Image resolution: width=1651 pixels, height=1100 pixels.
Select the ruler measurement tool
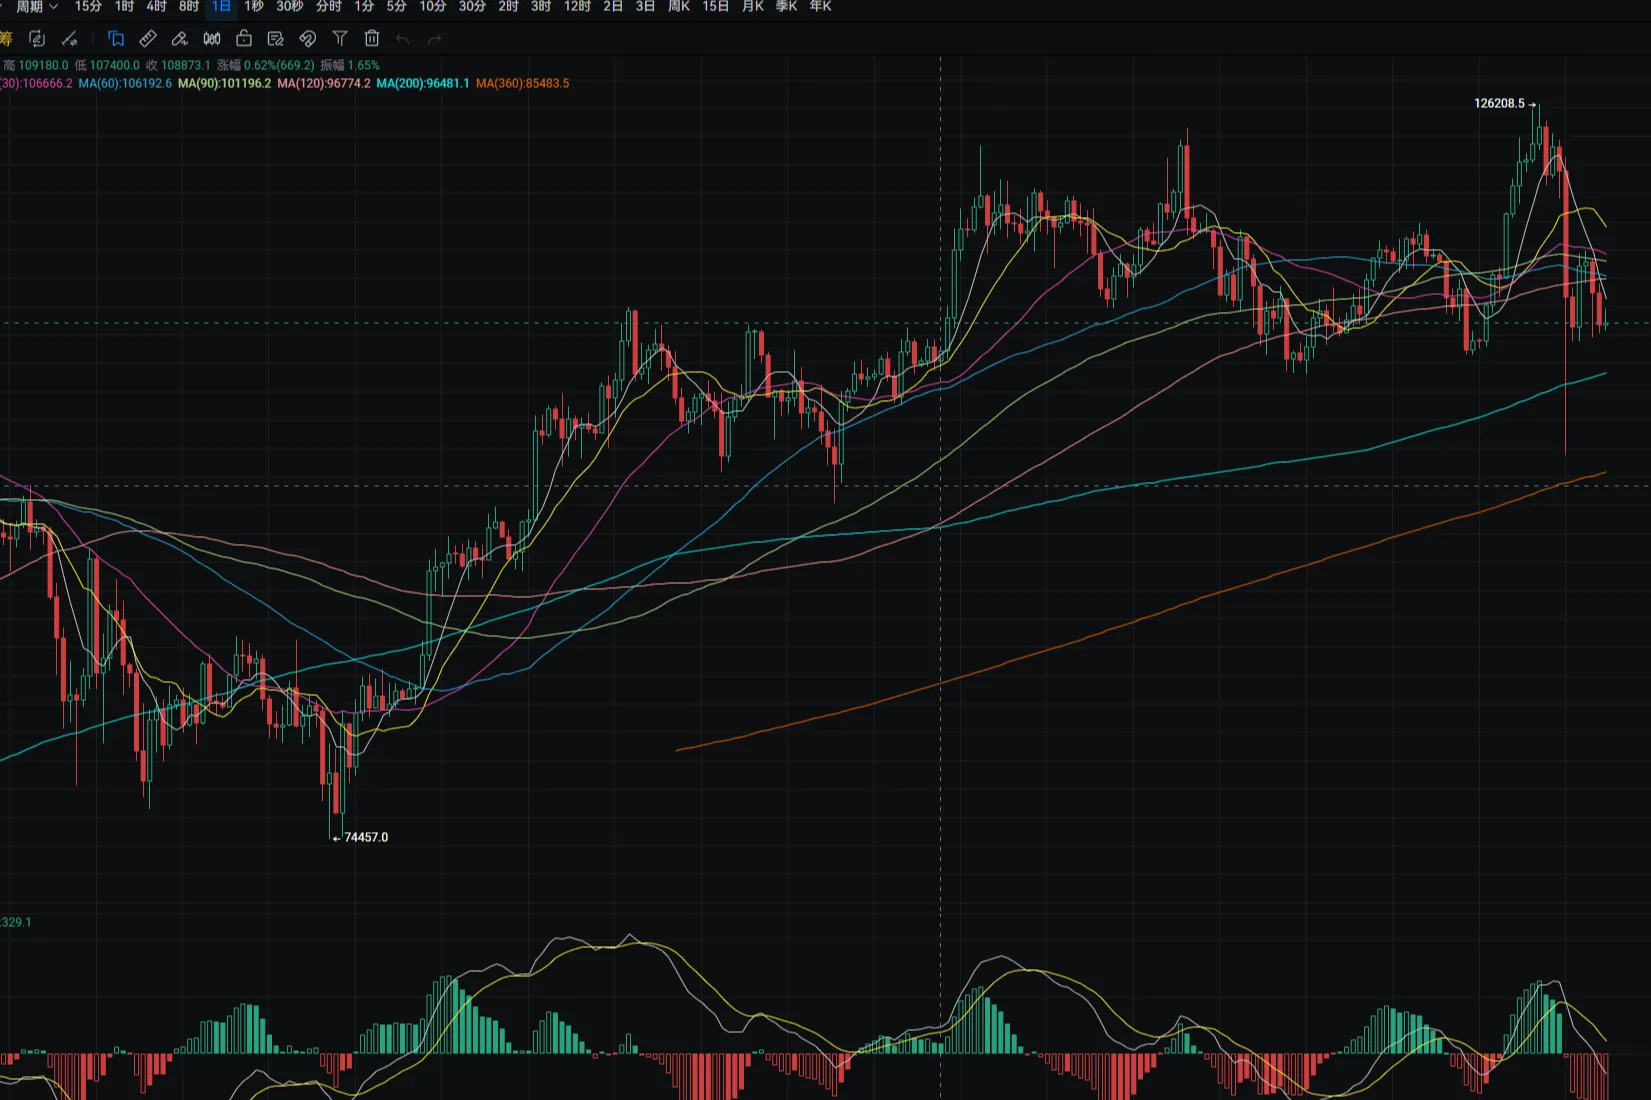coord(148,39)
